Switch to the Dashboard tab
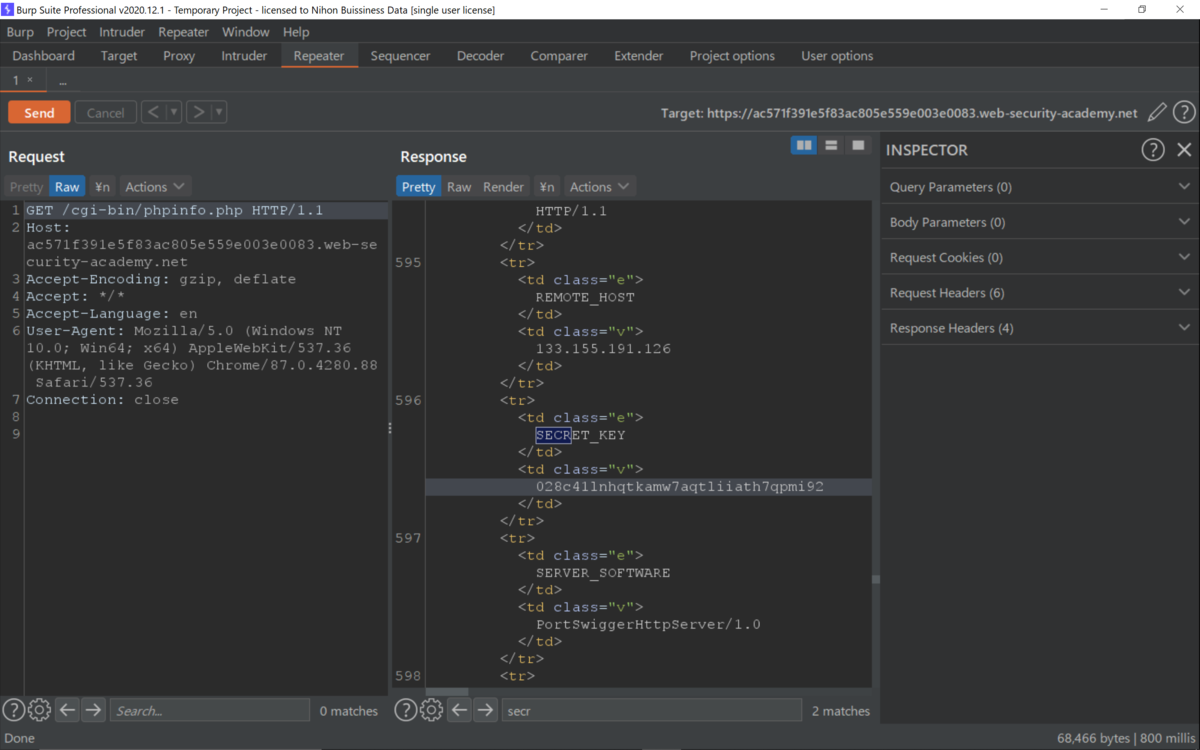Image resolution: width=1200 pixels, height=750 pixels. click(44, 56)
